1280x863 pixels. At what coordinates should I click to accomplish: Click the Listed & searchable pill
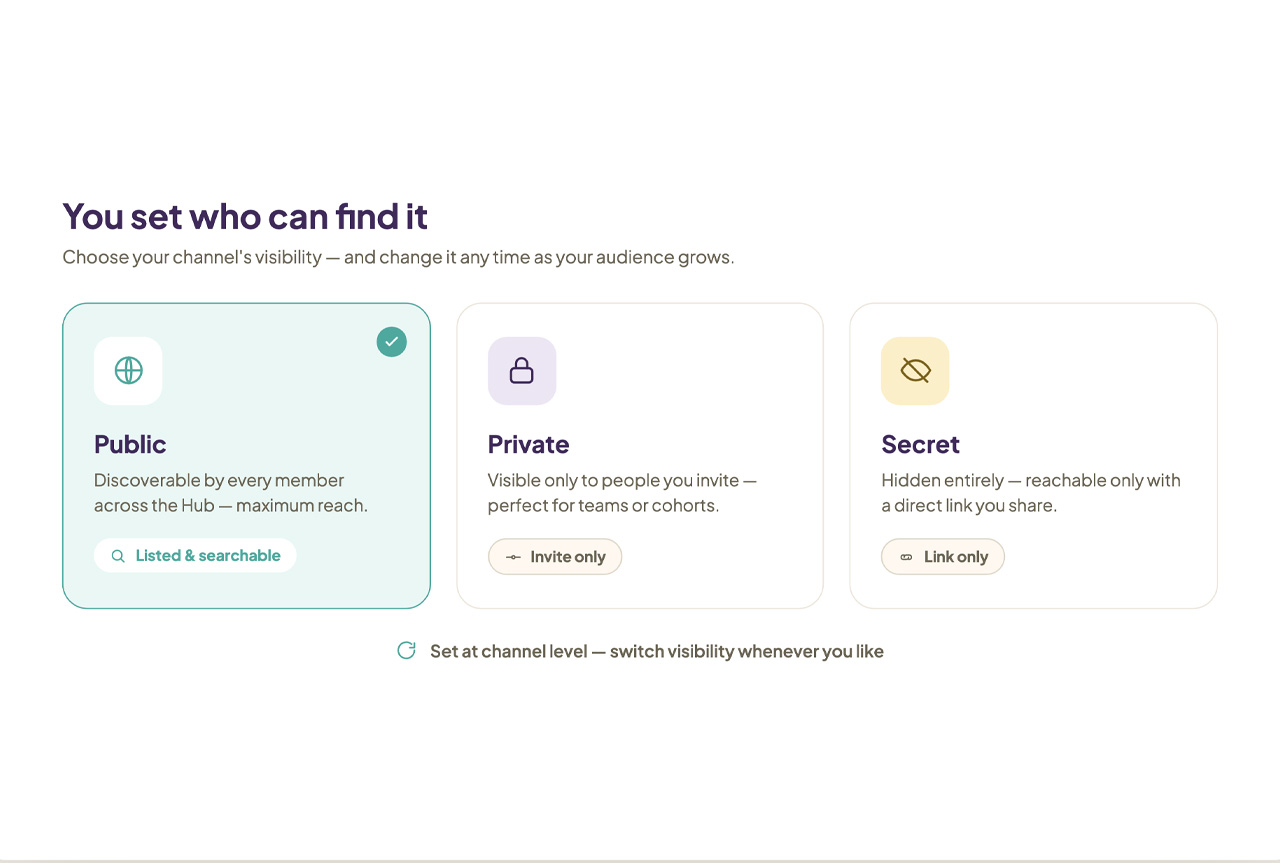coord(195,556)
